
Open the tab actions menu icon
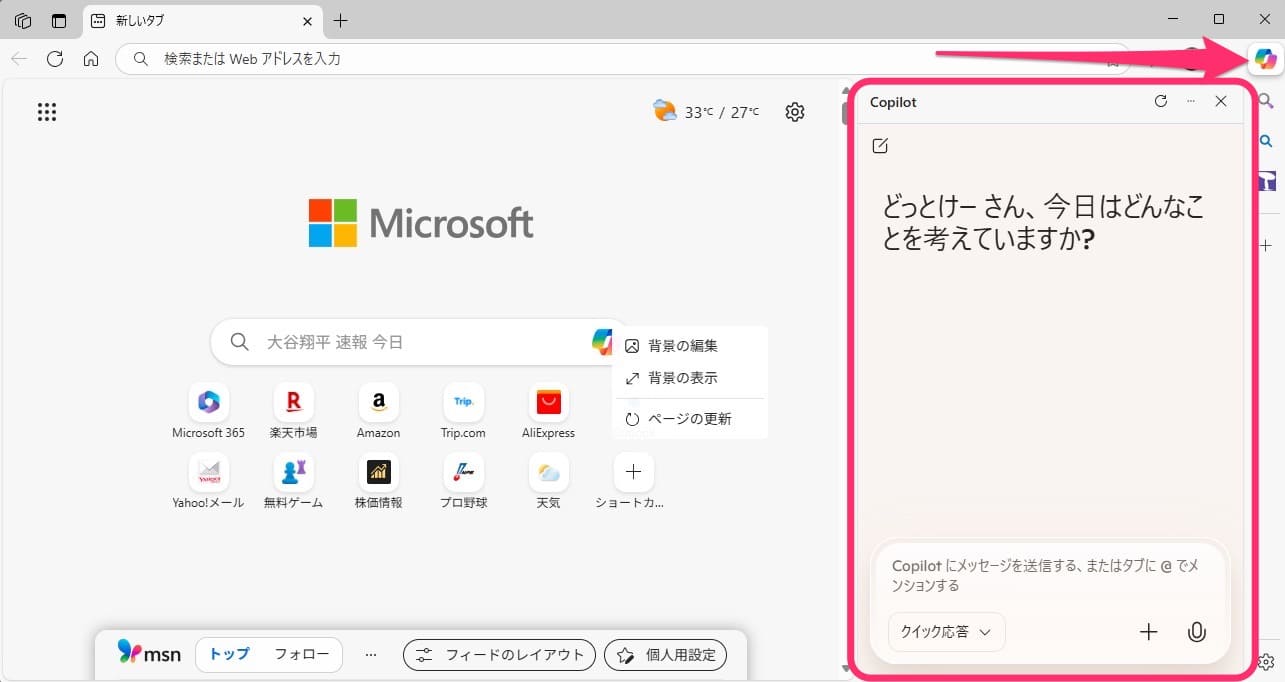(59, 20)
